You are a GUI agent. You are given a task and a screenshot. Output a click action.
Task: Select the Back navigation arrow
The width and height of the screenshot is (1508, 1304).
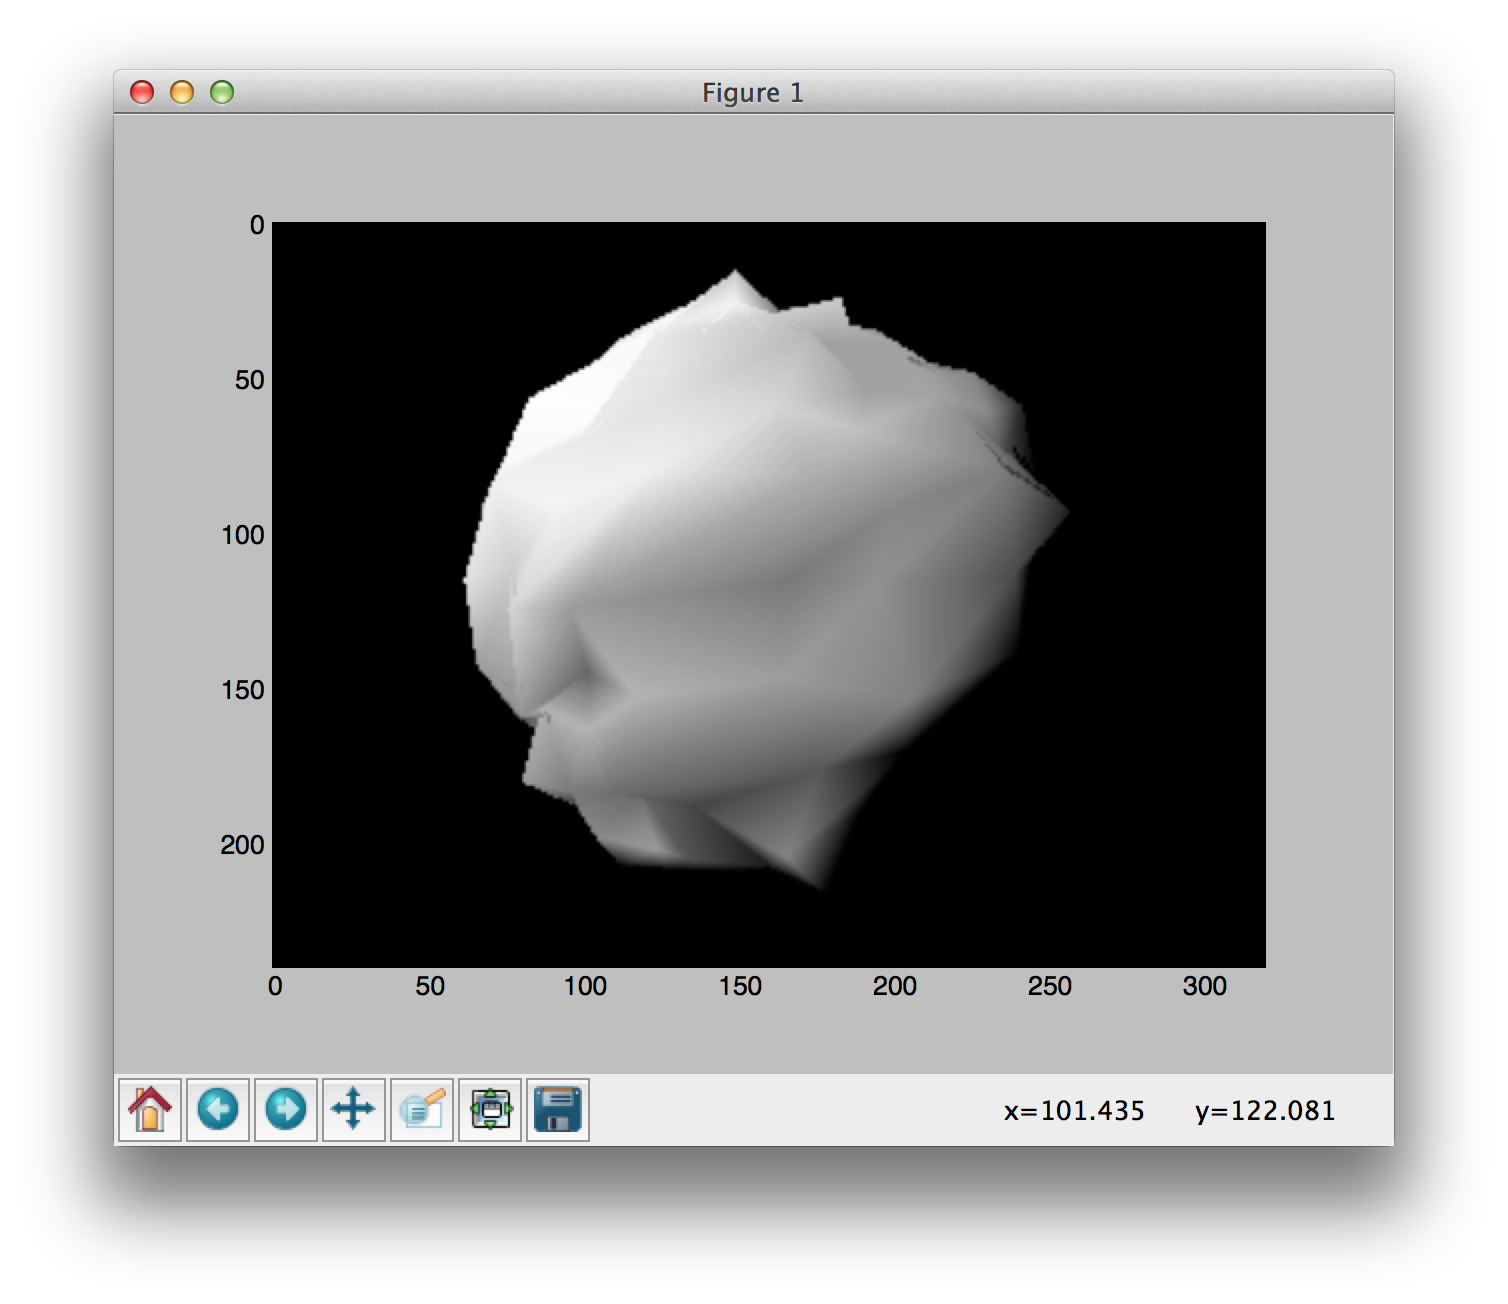[217, 1109]
